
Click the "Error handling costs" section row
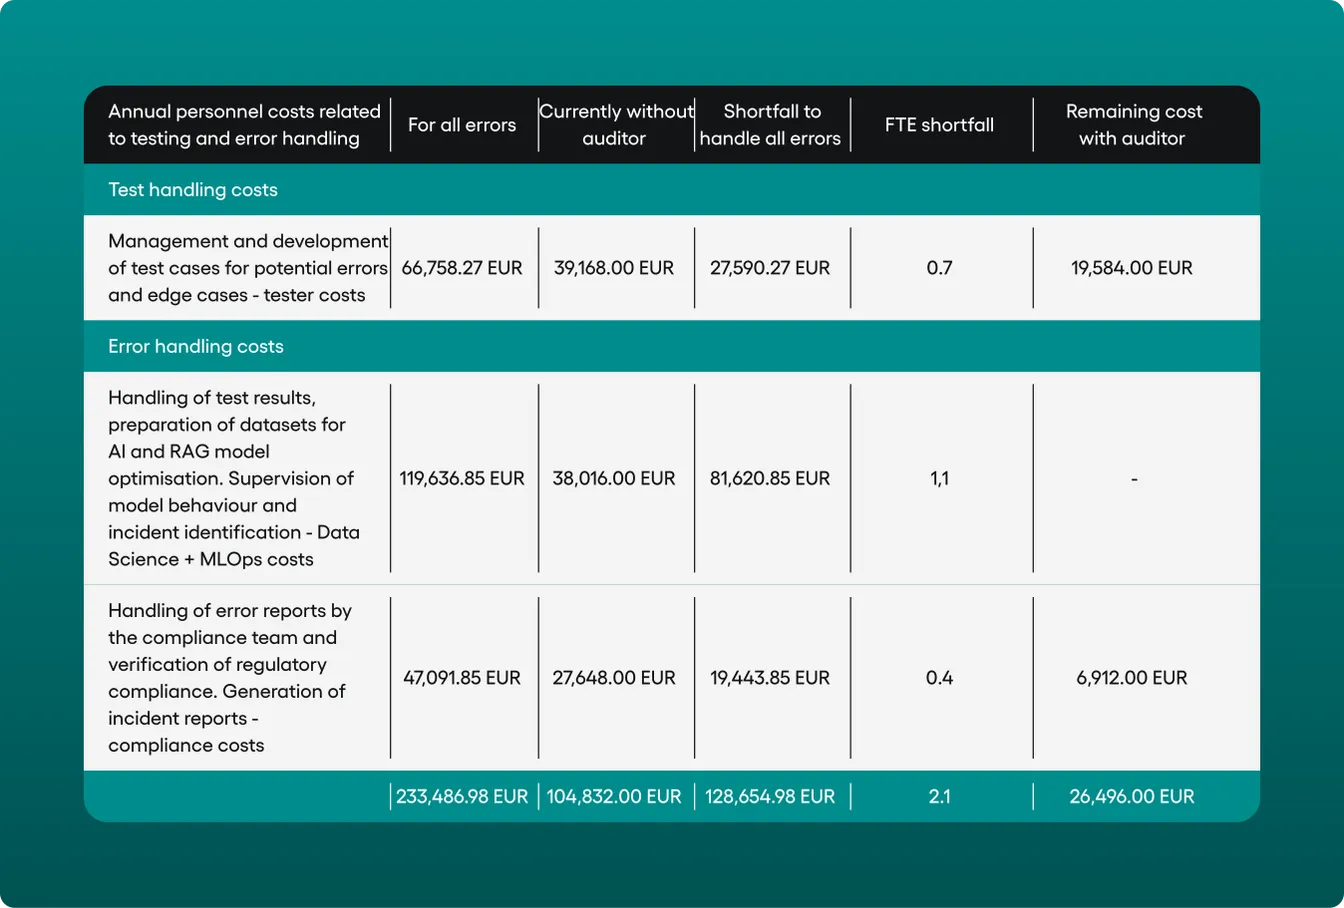click(x=672, y=347)
